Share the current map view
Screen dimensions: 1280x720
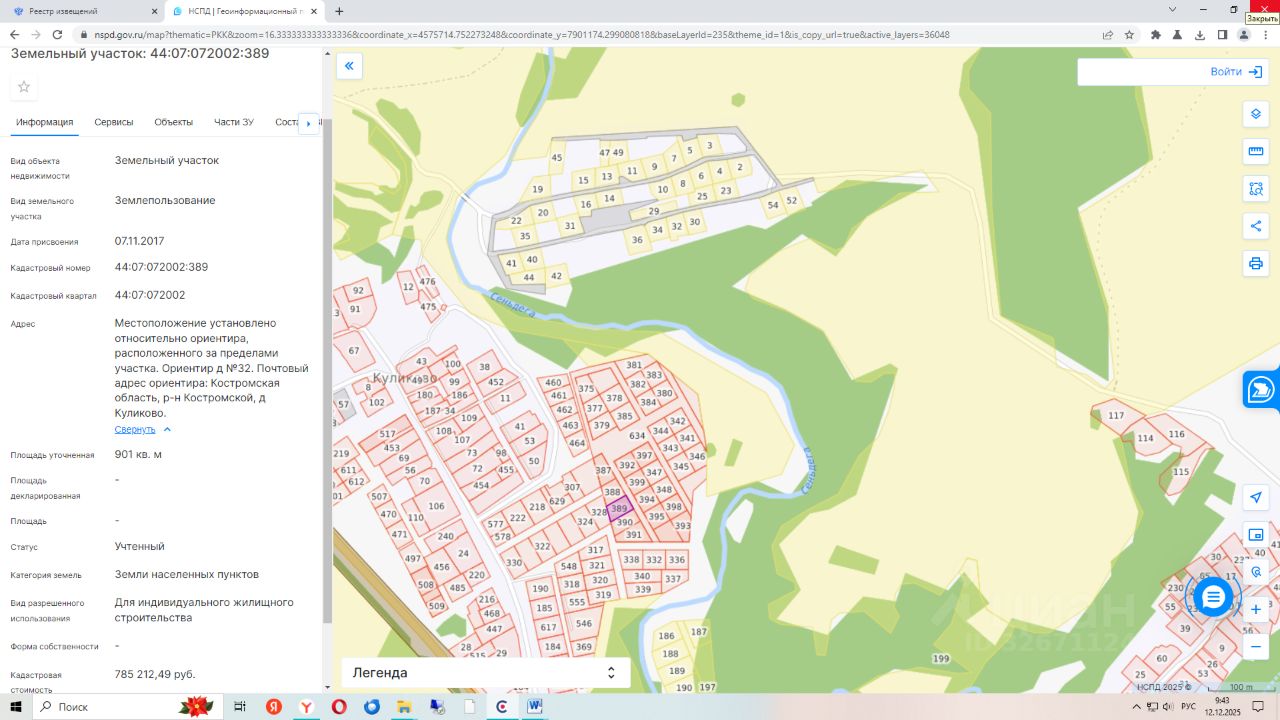coord(1256,226)
